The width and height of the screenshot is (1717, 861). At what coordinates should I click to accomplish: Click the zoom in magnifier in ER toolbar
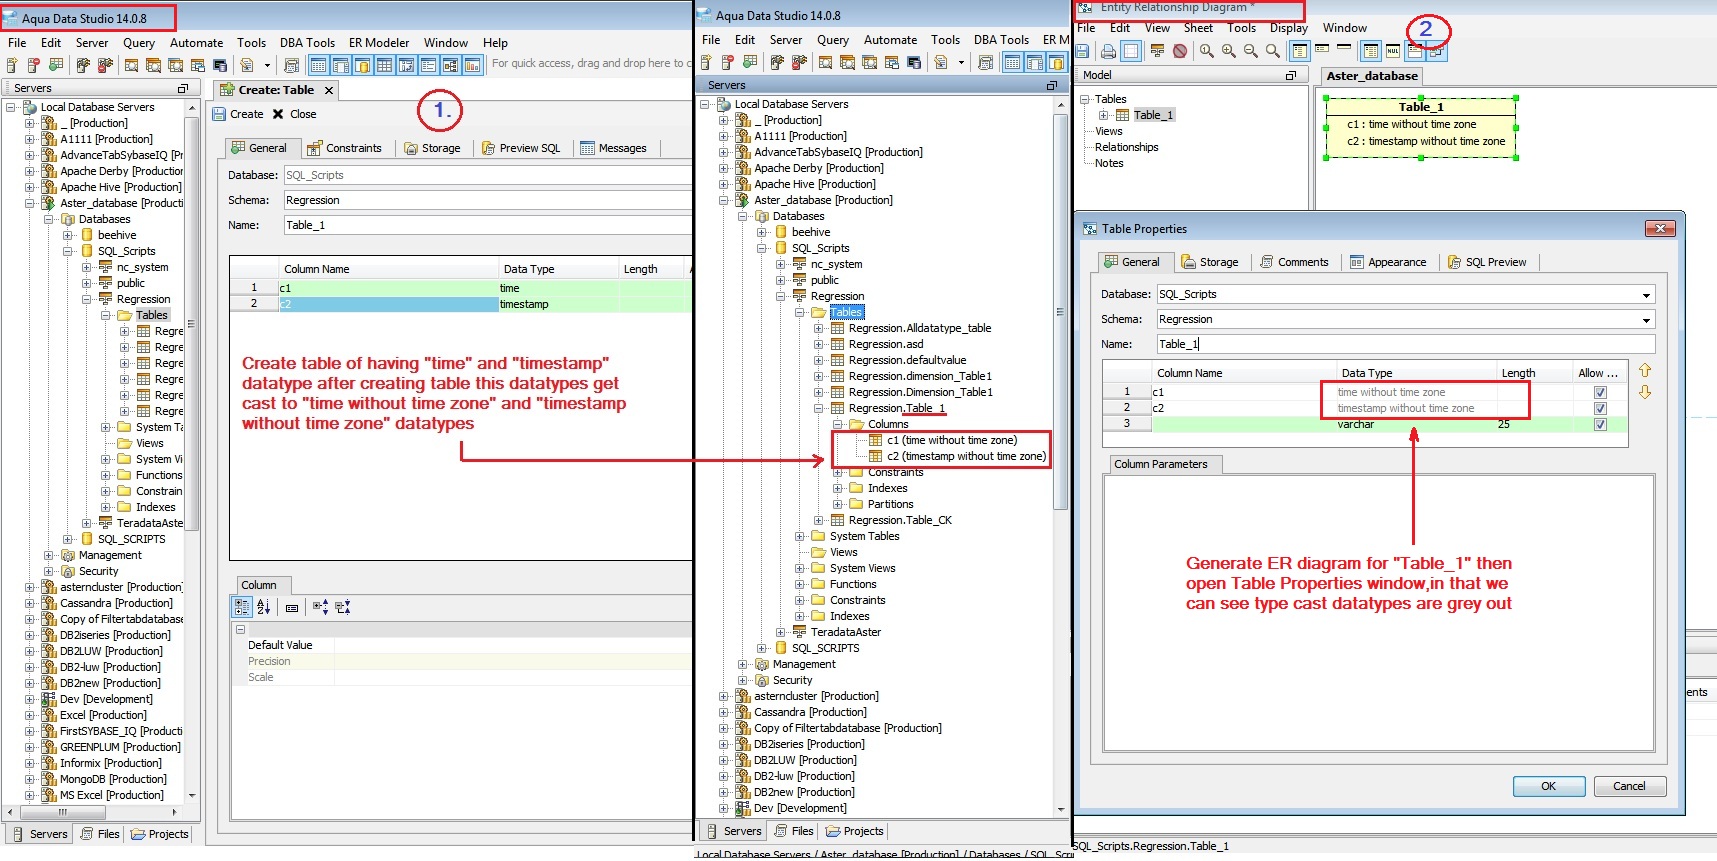click(1229, 51)
